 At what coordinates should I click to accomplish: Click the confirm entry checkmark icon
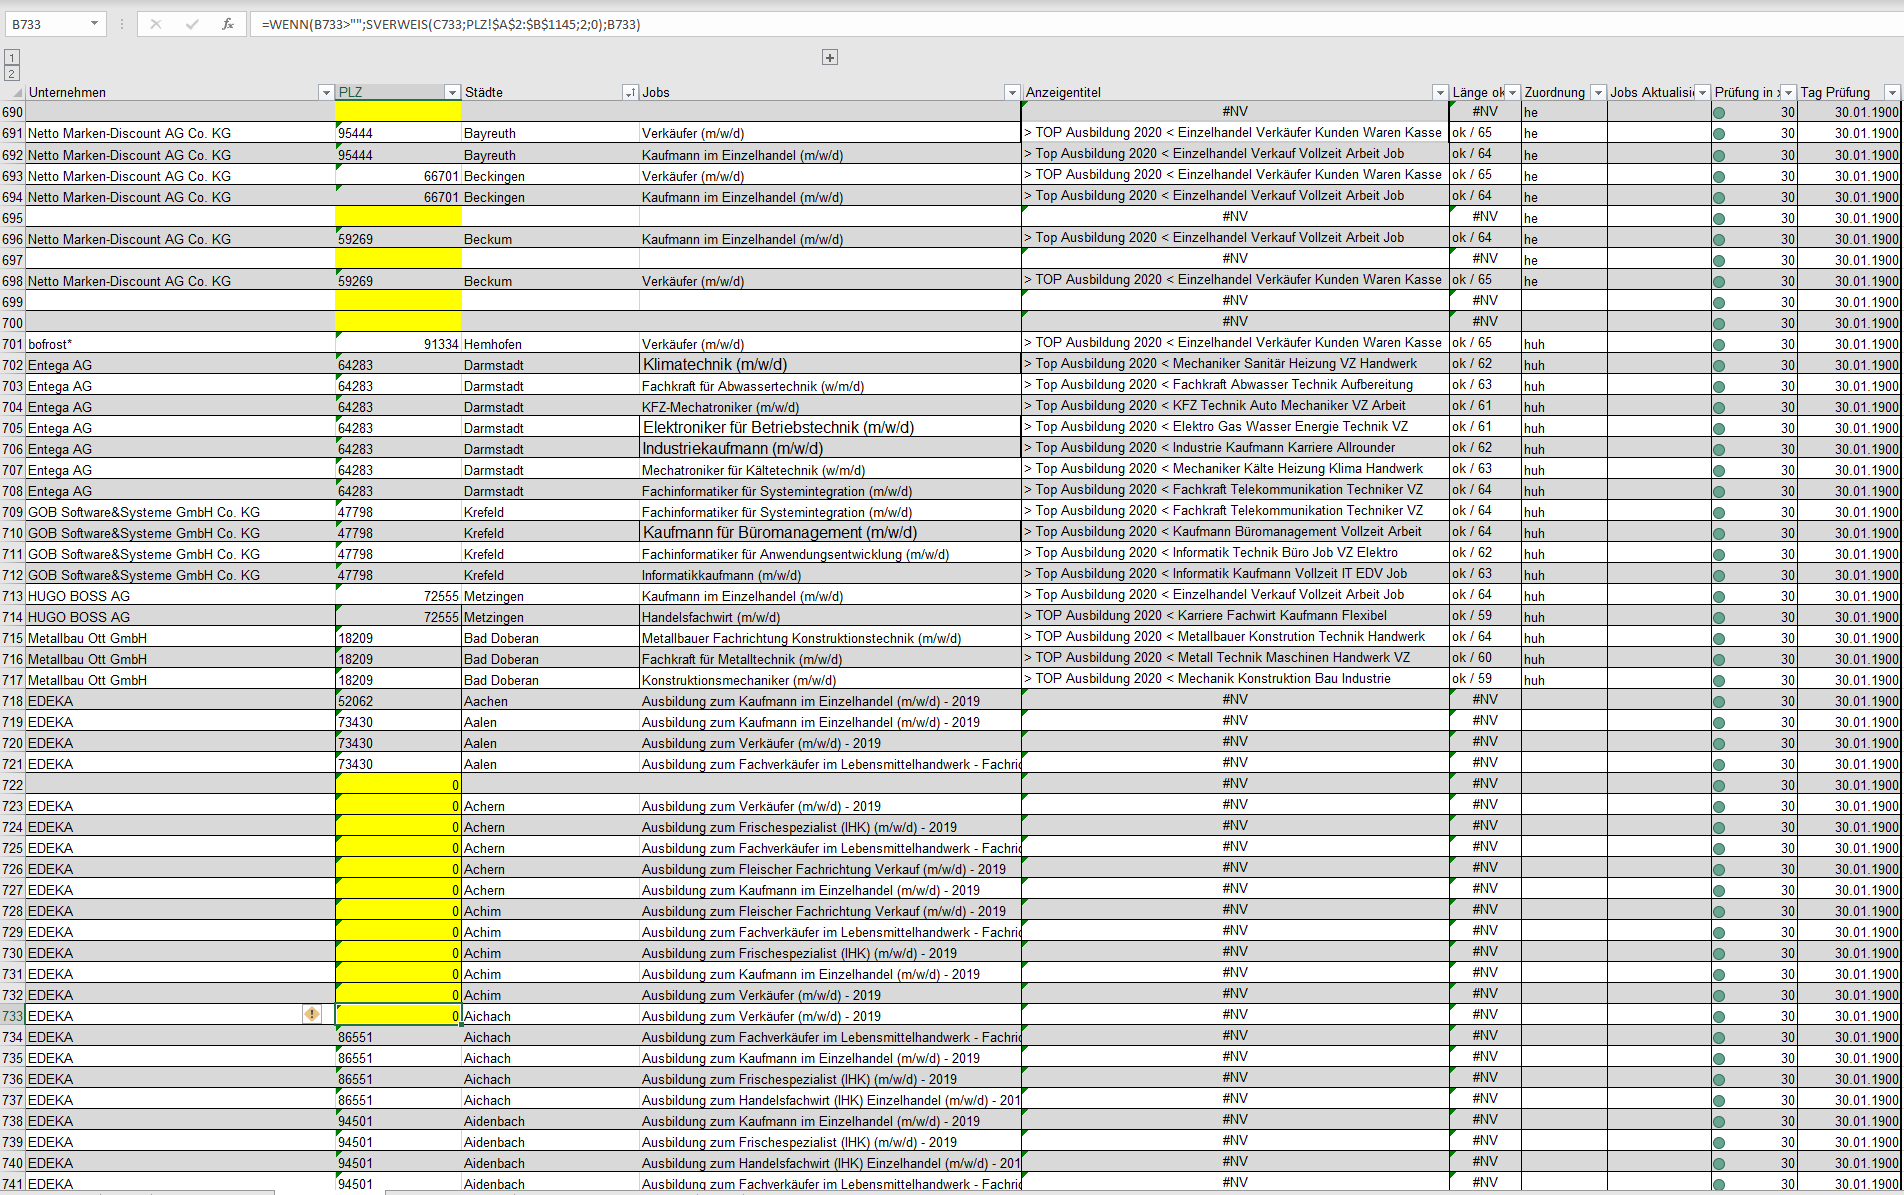click(192, 24)
